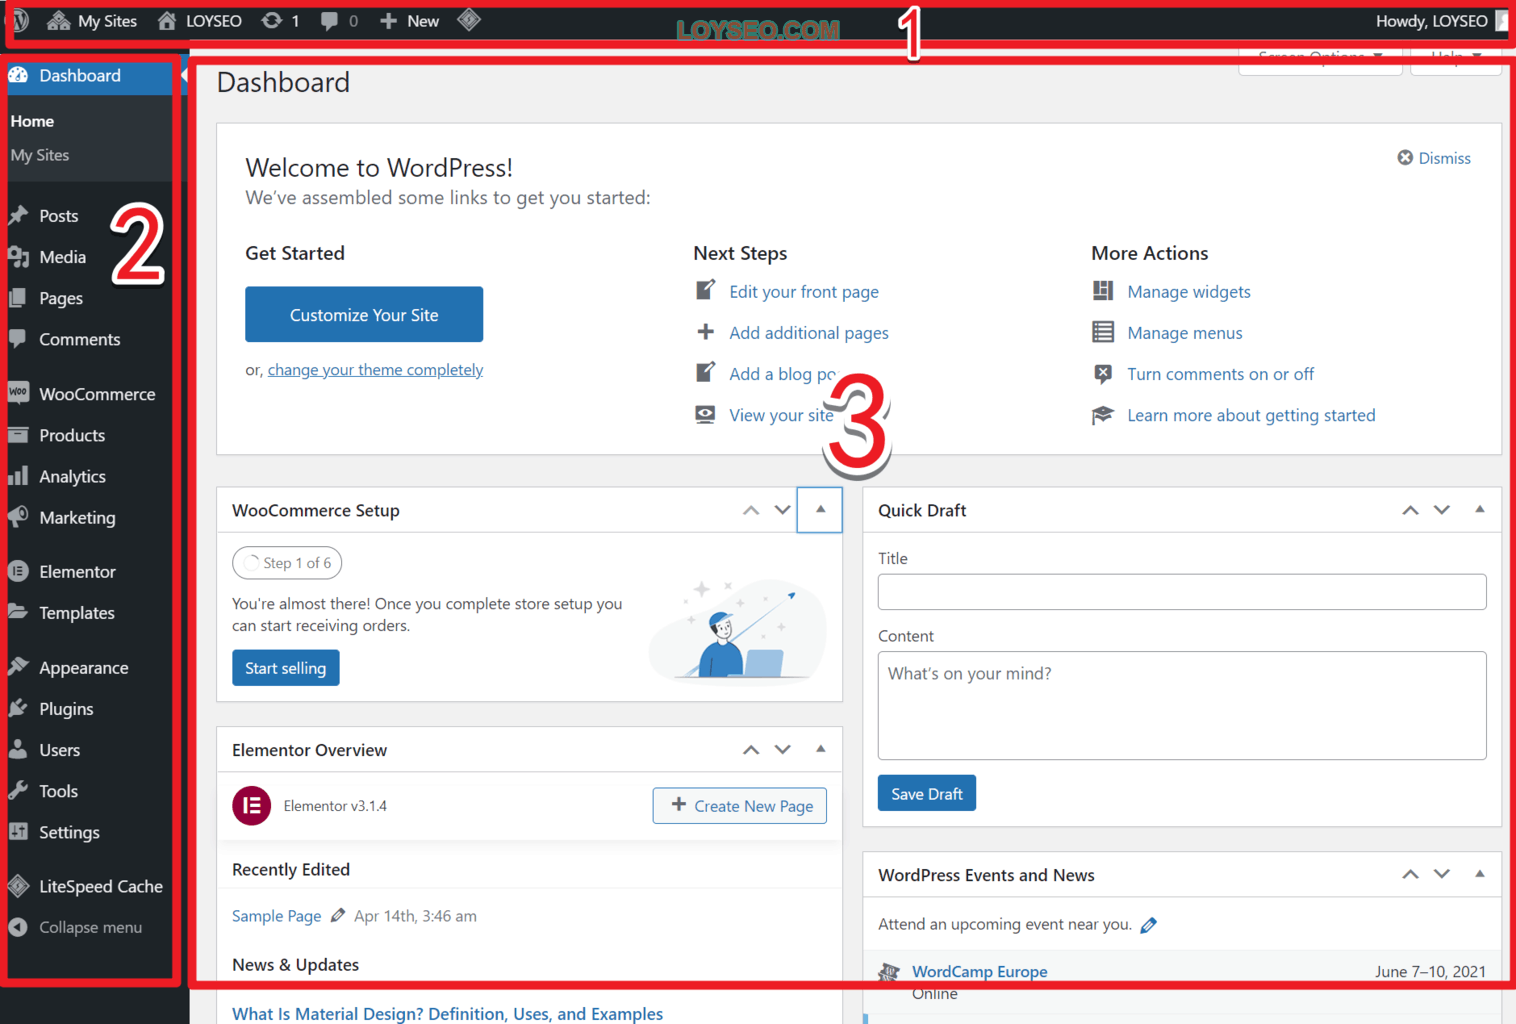Open the My Sites admin bar menu
Screen dimensions: 1516x1024
[92, 21]
